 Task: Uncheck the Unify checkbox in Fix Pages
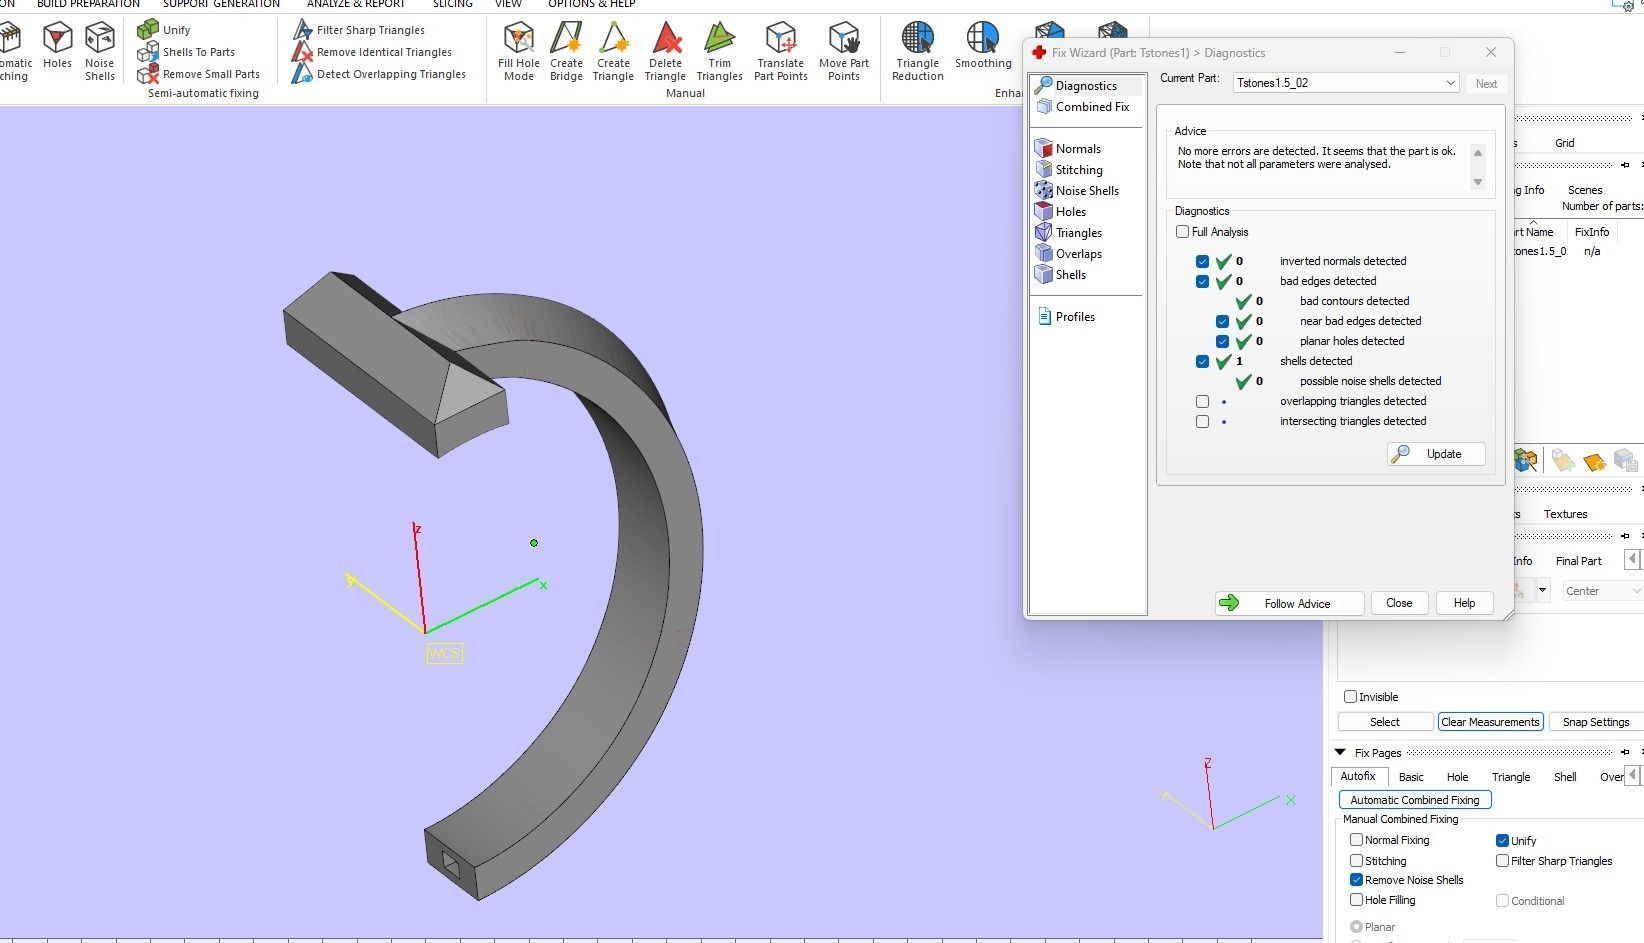pos(1502,841)
